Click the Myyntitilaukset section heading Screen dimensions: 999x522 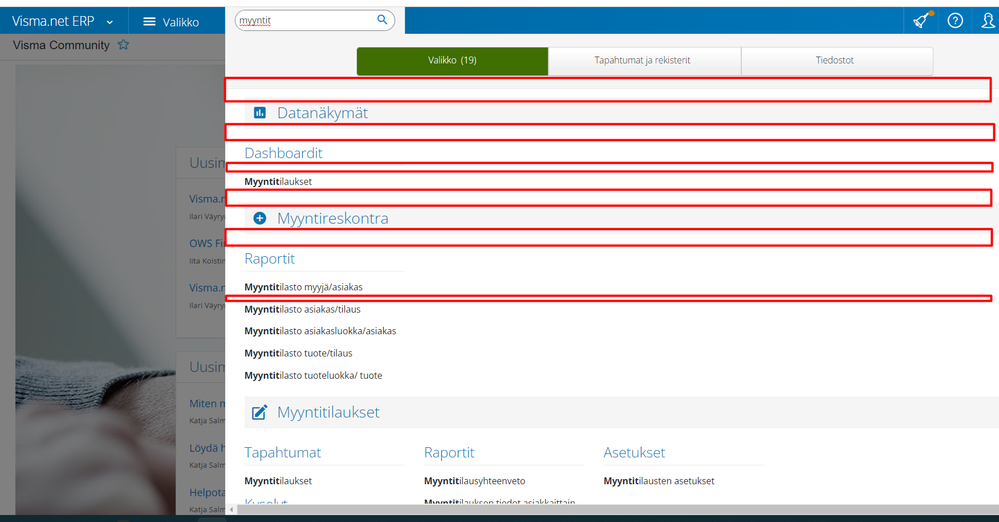(x=328, y=412)
